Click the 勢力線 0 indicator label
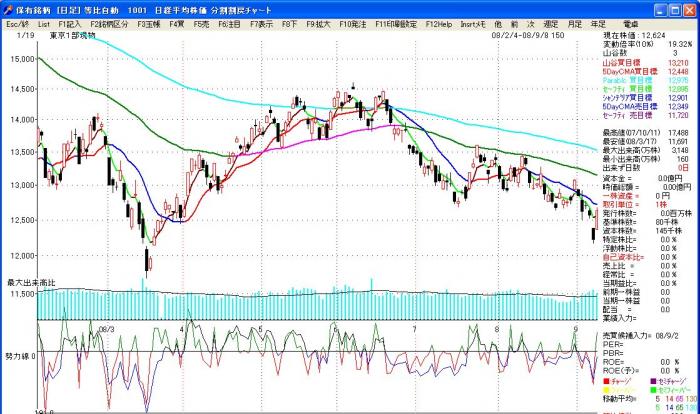 [x=20, y=356]
